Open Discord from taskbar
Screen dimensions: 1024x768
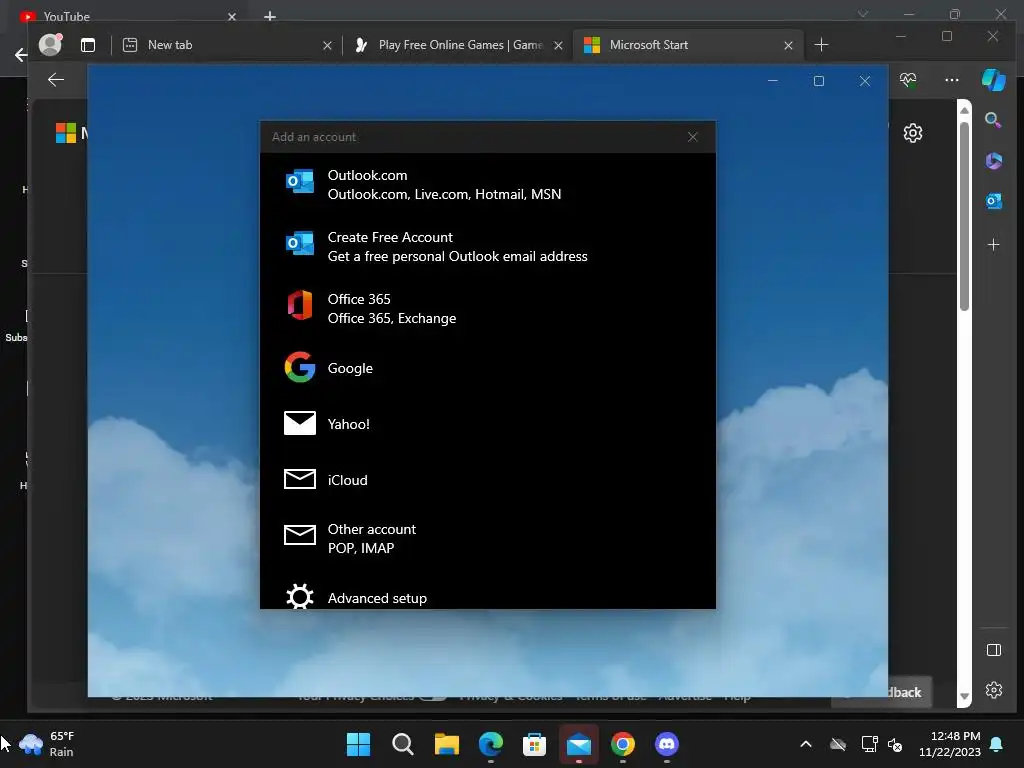[x=666, y=744]
